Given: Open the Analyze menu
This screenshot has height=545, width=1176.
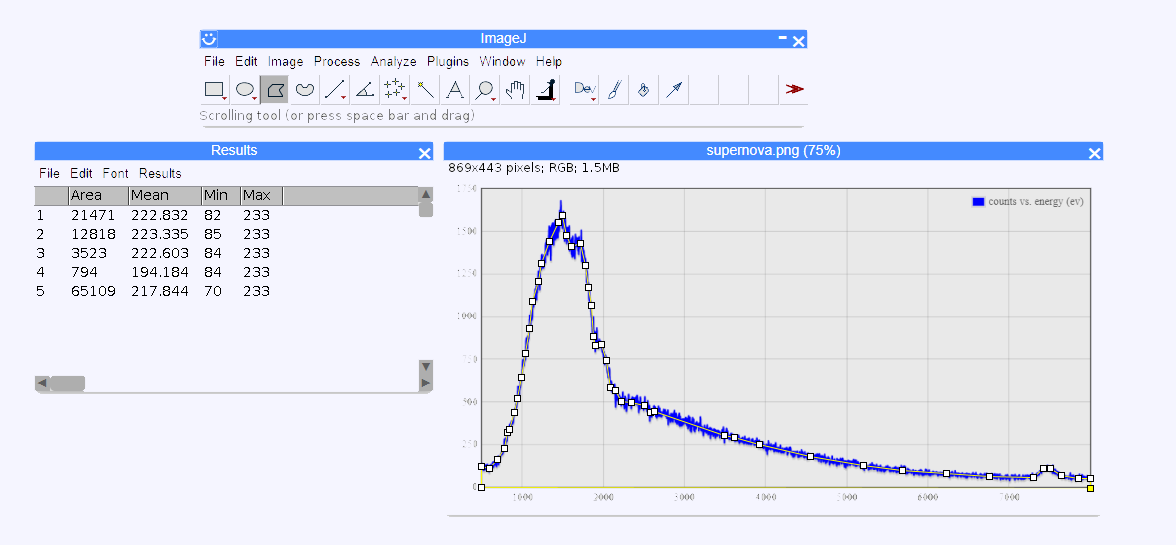Looking at the screenshot, I should click(393, 61).
